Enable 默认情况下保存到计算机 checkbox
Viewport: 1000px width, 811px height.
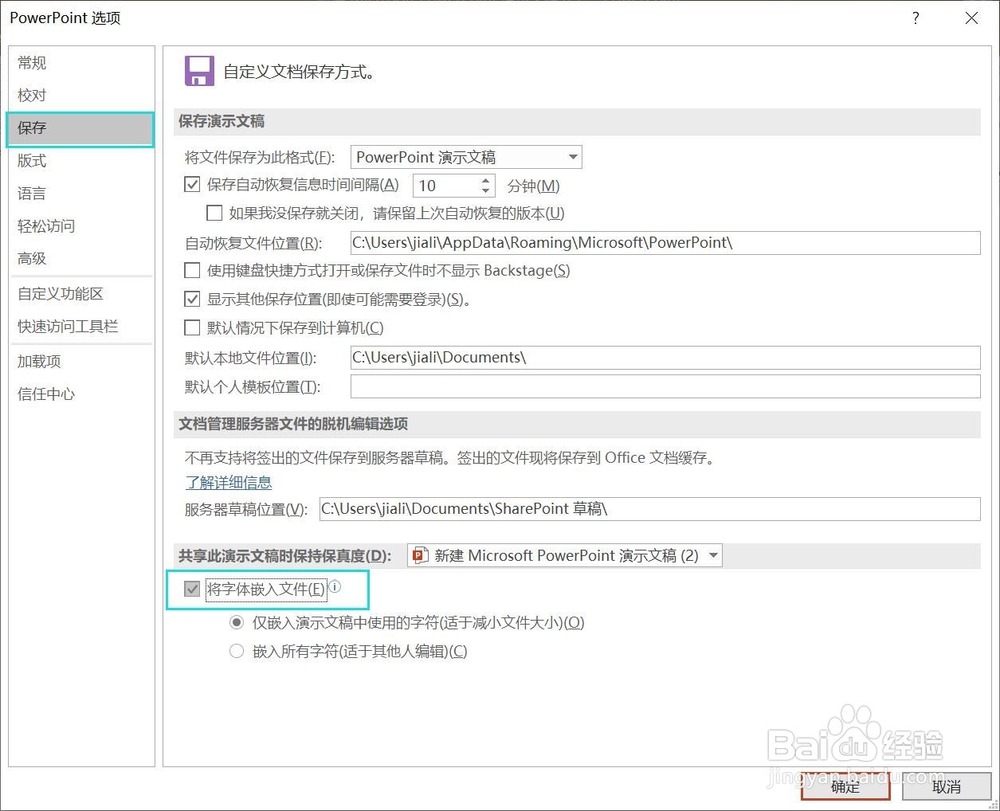(192, 328)
